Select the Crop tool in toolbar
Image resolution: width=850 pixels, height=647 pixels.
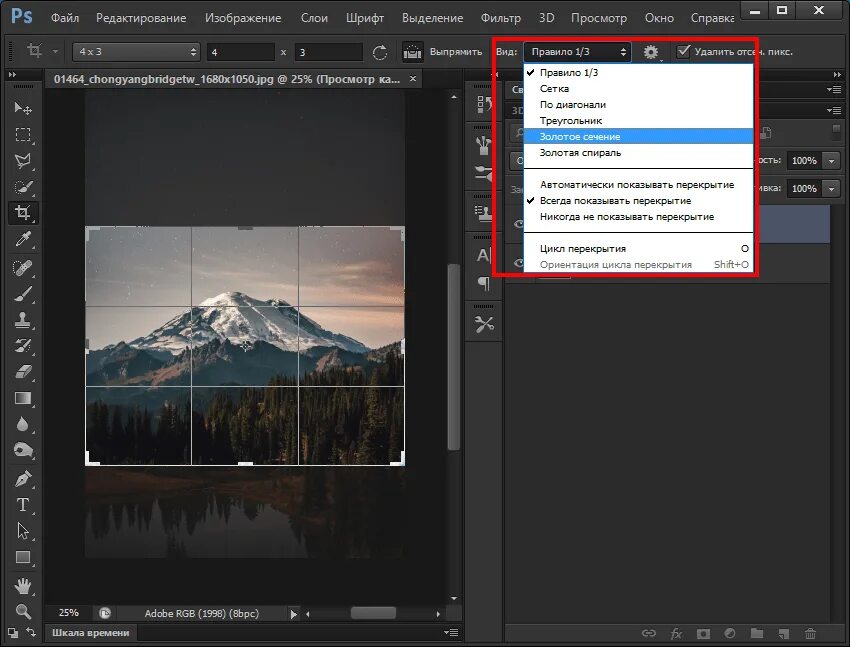tap(23, 212)
